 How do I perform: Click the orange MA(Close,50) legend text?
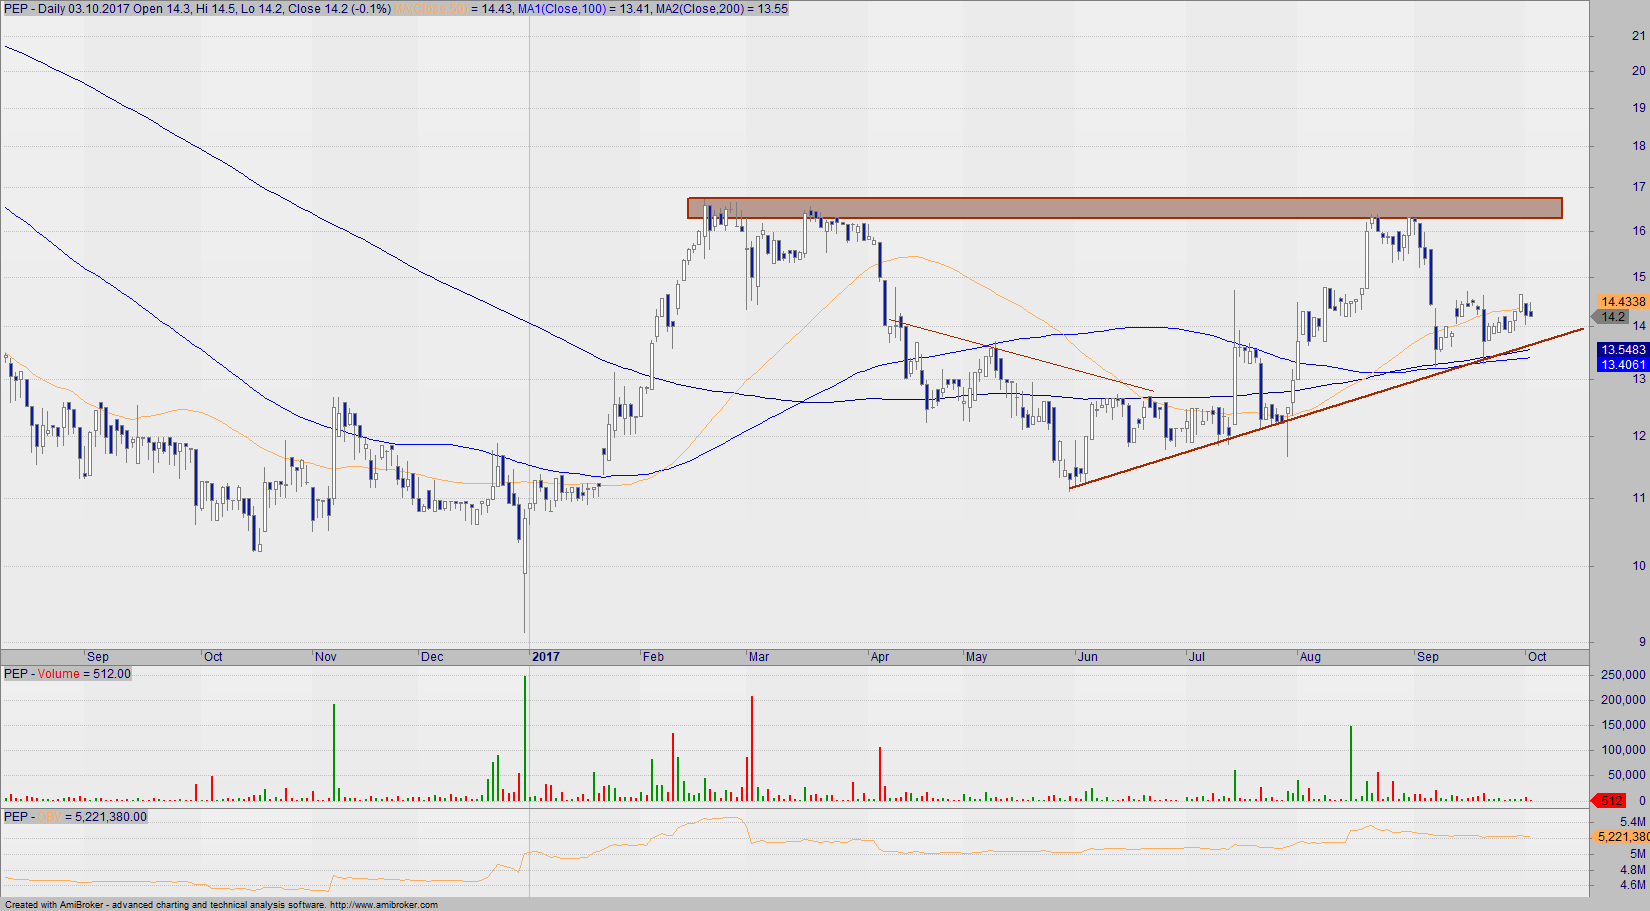(x=431, y=9)
